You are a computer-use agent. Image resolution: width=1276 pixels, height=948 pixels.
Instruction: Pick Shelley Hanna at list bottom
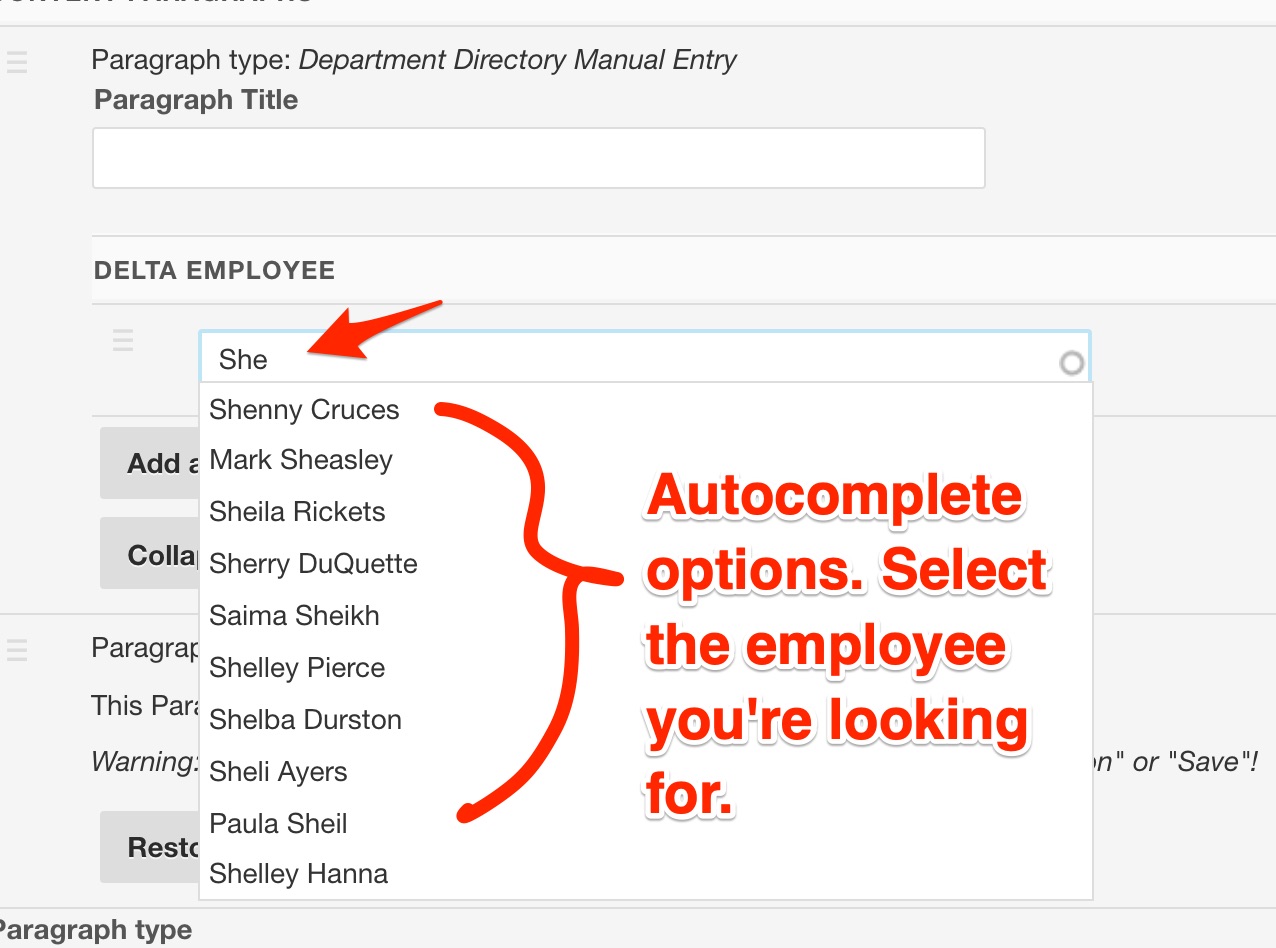tap(298, 874)
